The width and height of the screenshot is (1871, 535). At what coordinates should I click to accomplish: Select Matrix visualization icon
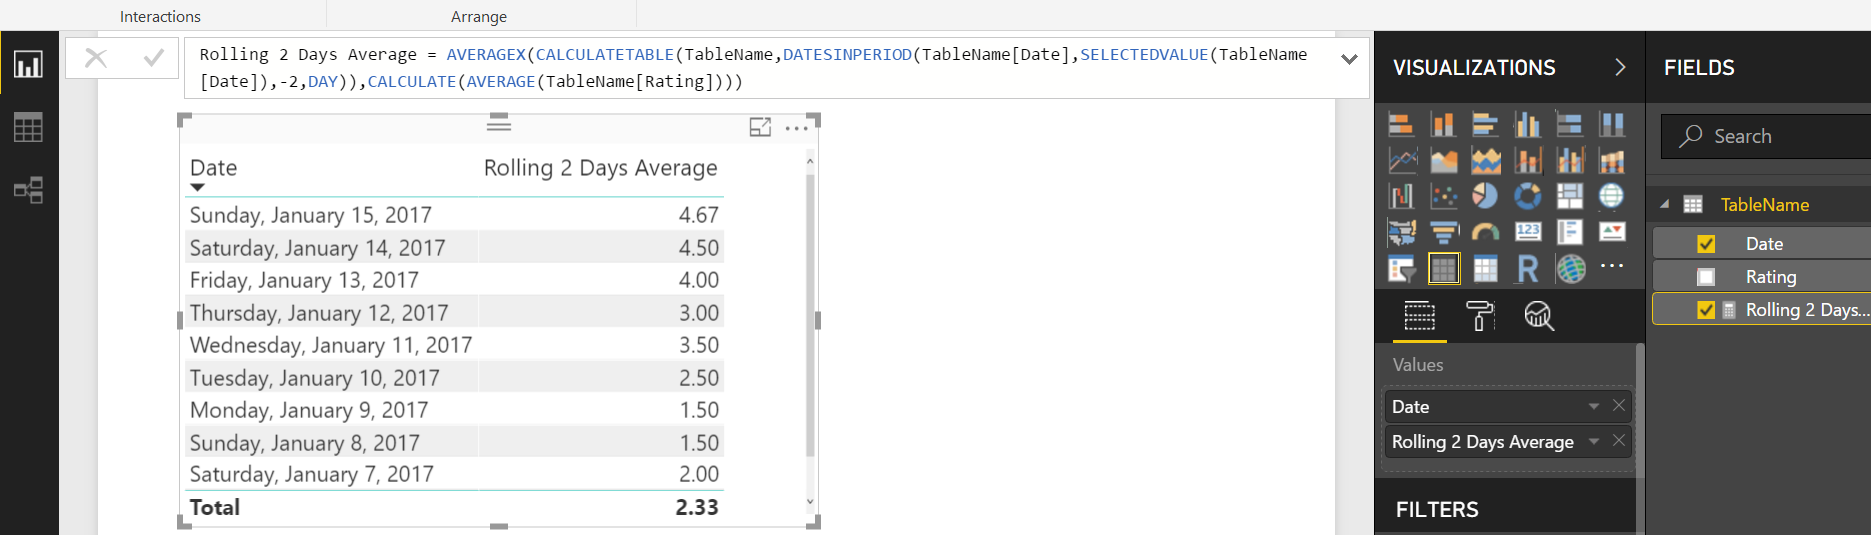point(1485,268)
